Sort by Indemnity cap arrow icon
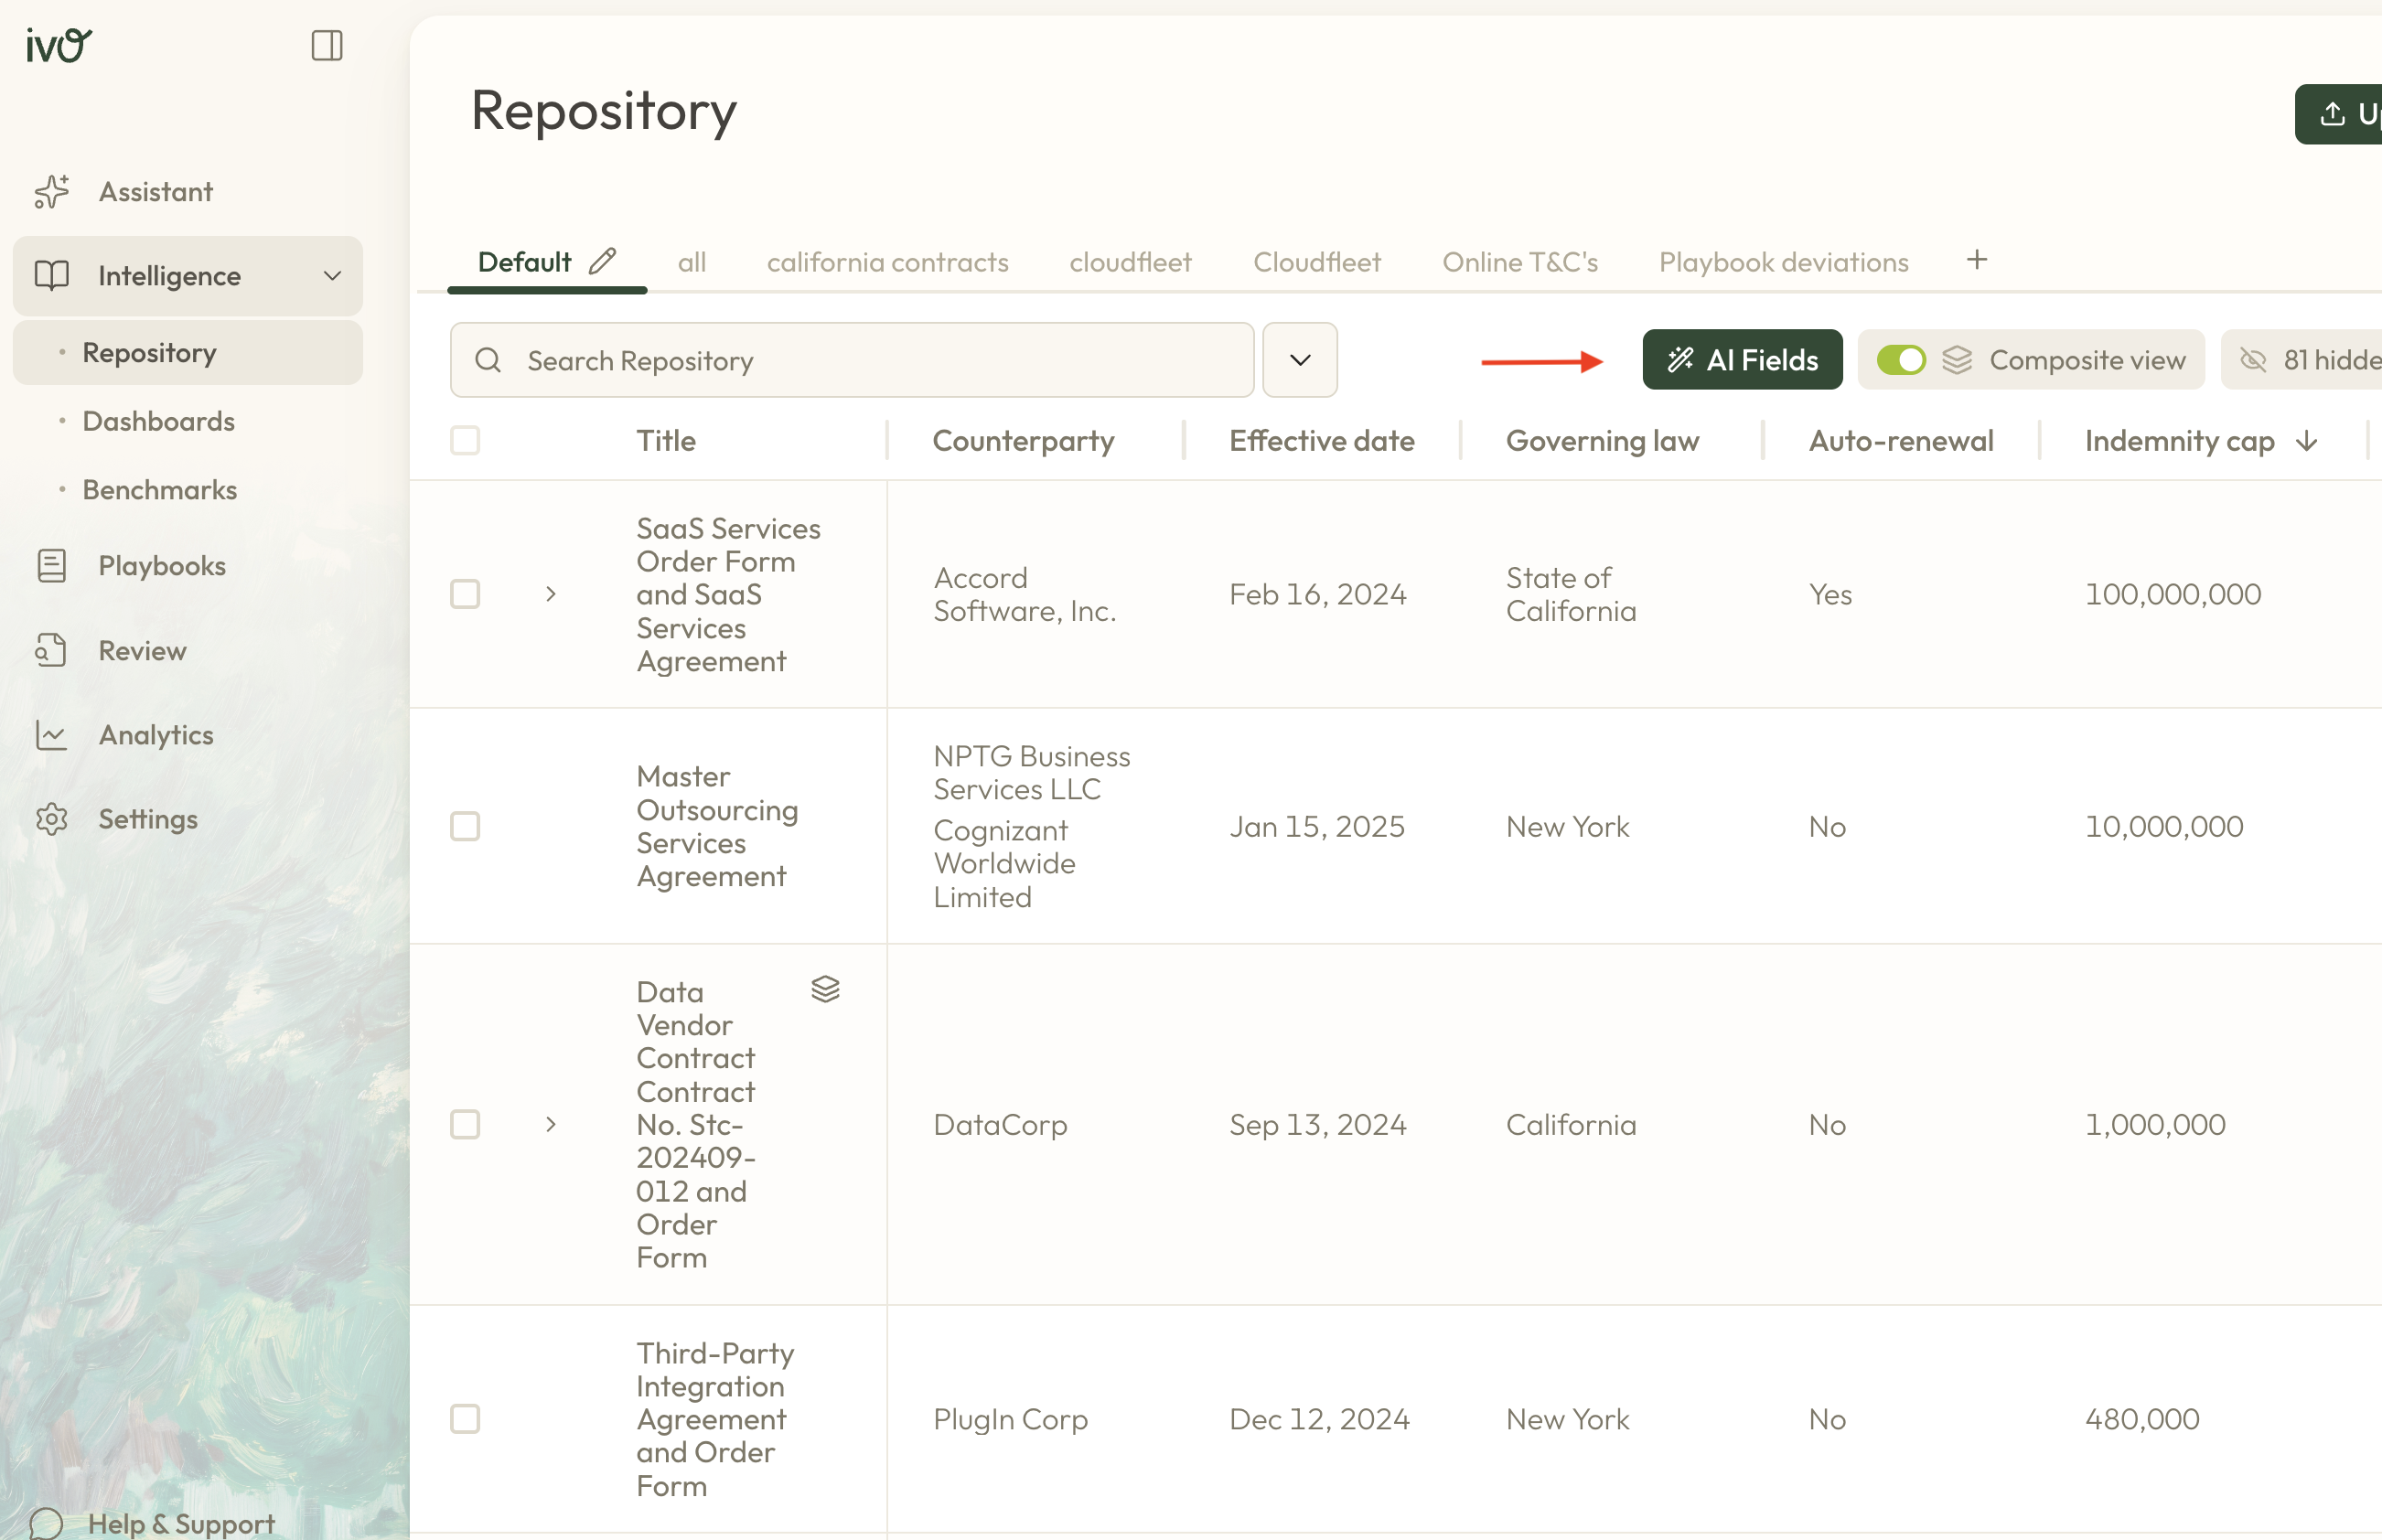Screen dimensions: 2382x1540 coord(2307,441)
